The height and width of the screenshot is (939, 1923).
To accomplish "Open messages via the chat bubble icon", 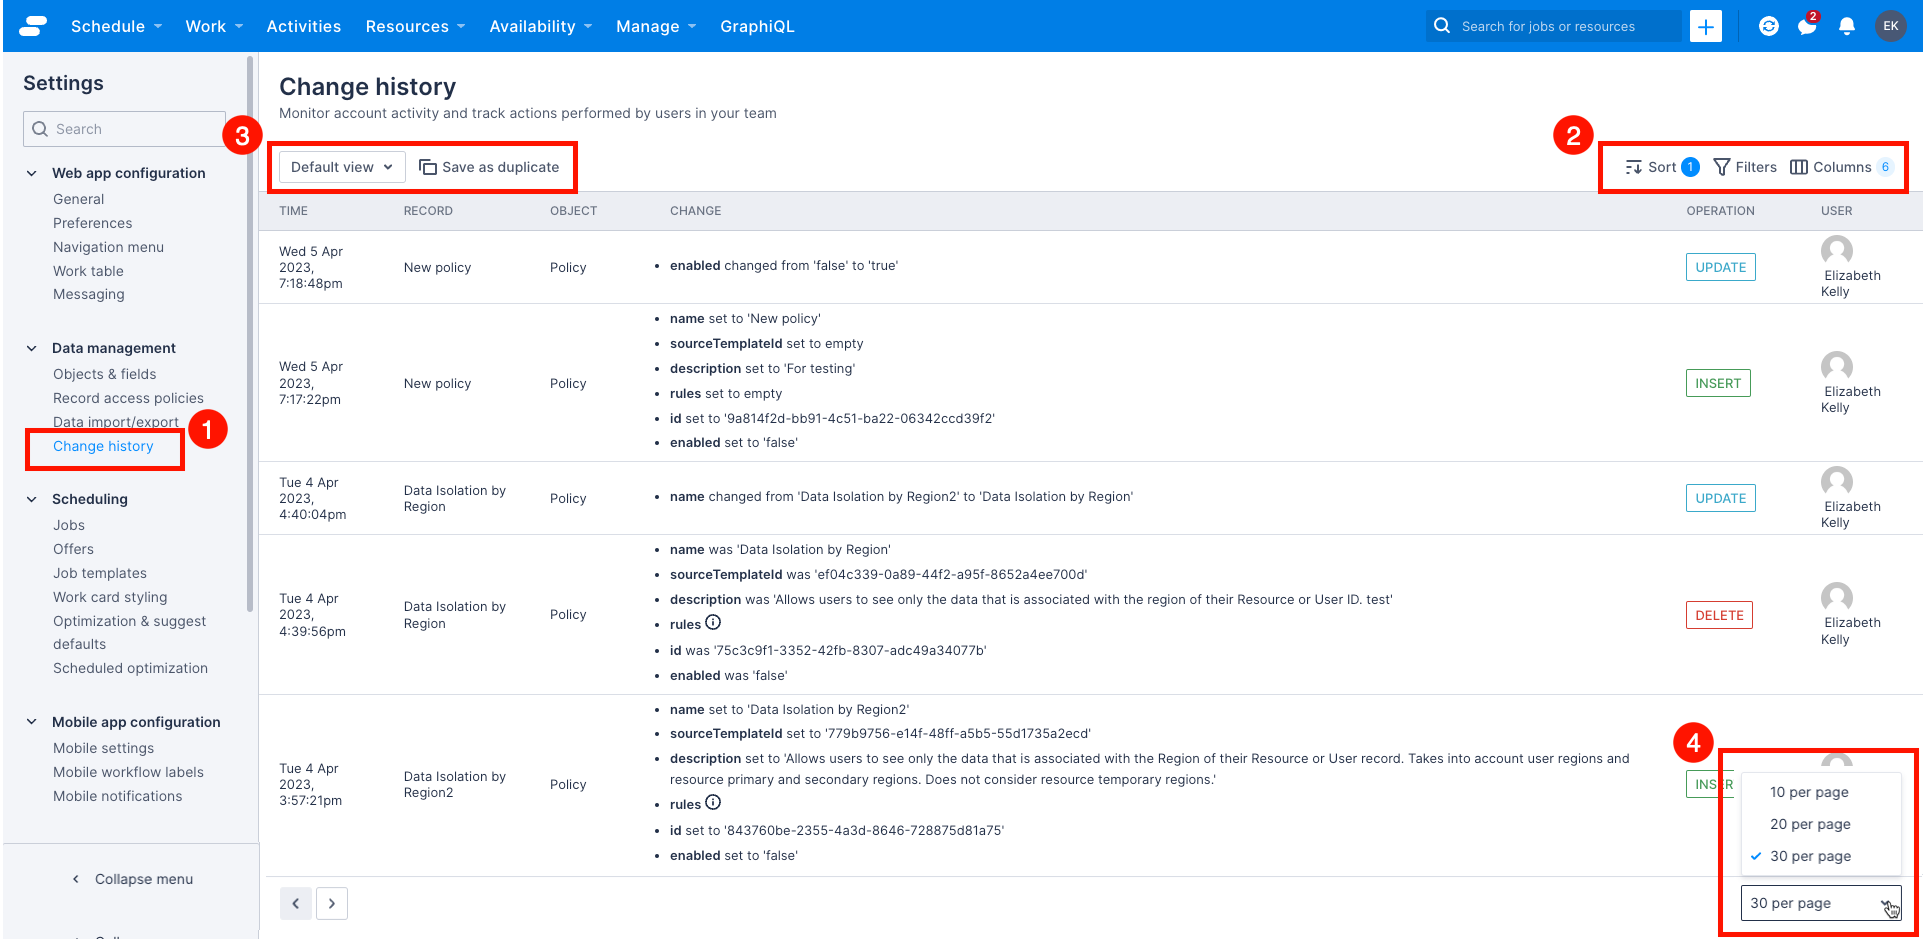I will pyautogui.click(x=1807, y=26).
